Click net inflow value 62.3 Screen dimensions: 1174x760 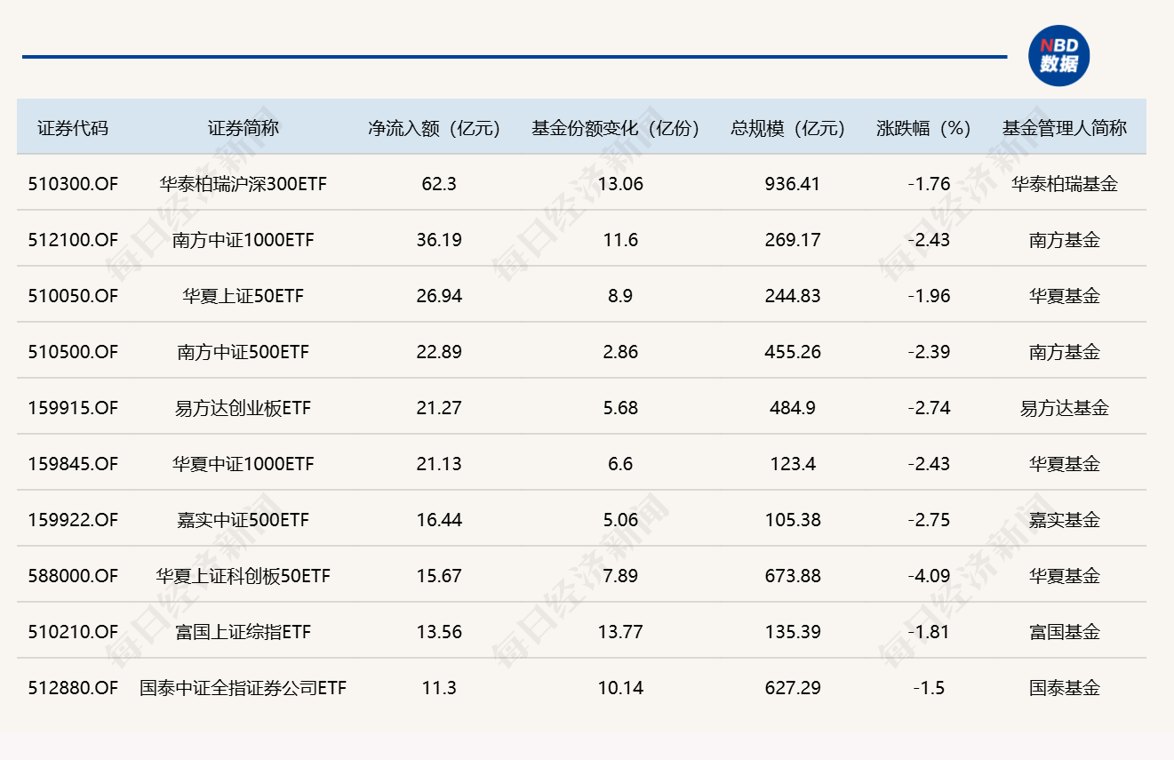point(439,183)
